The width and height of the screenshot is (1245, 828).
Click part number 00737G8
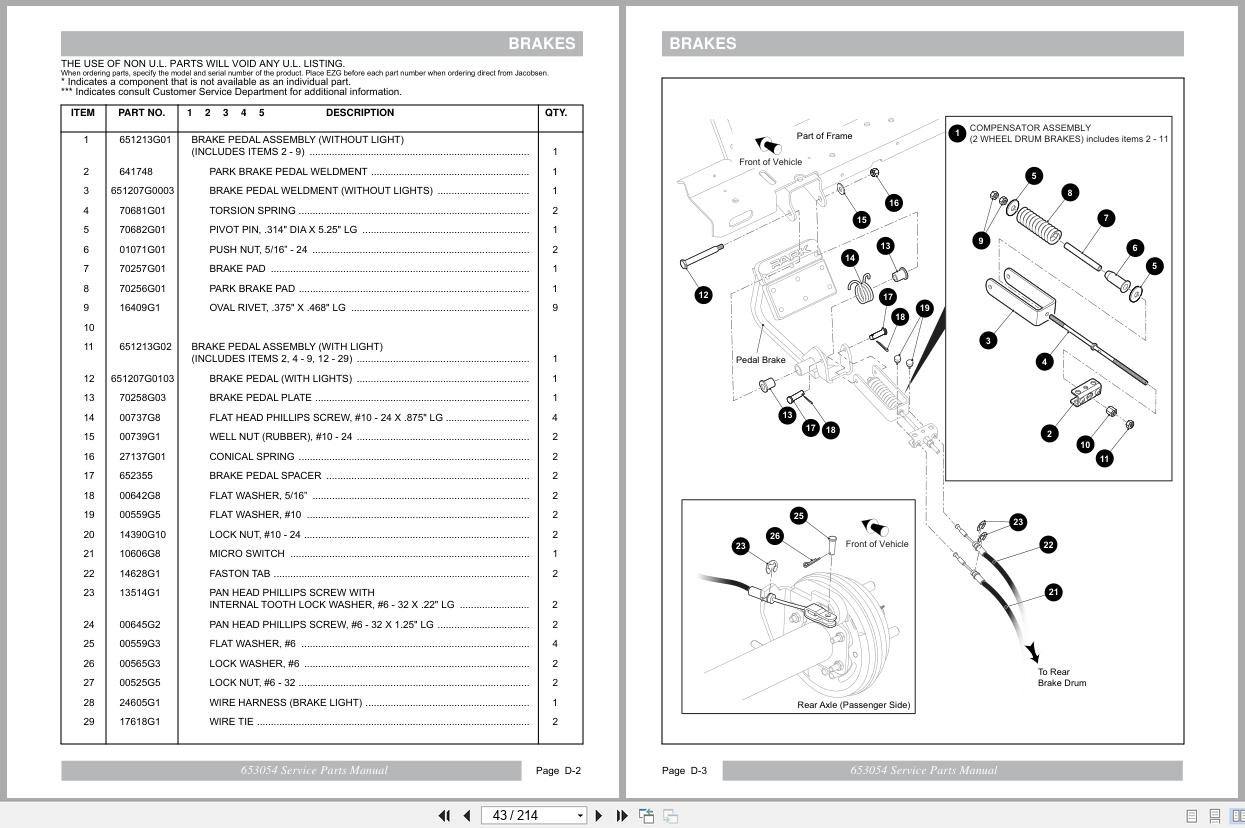click(139, 418)
